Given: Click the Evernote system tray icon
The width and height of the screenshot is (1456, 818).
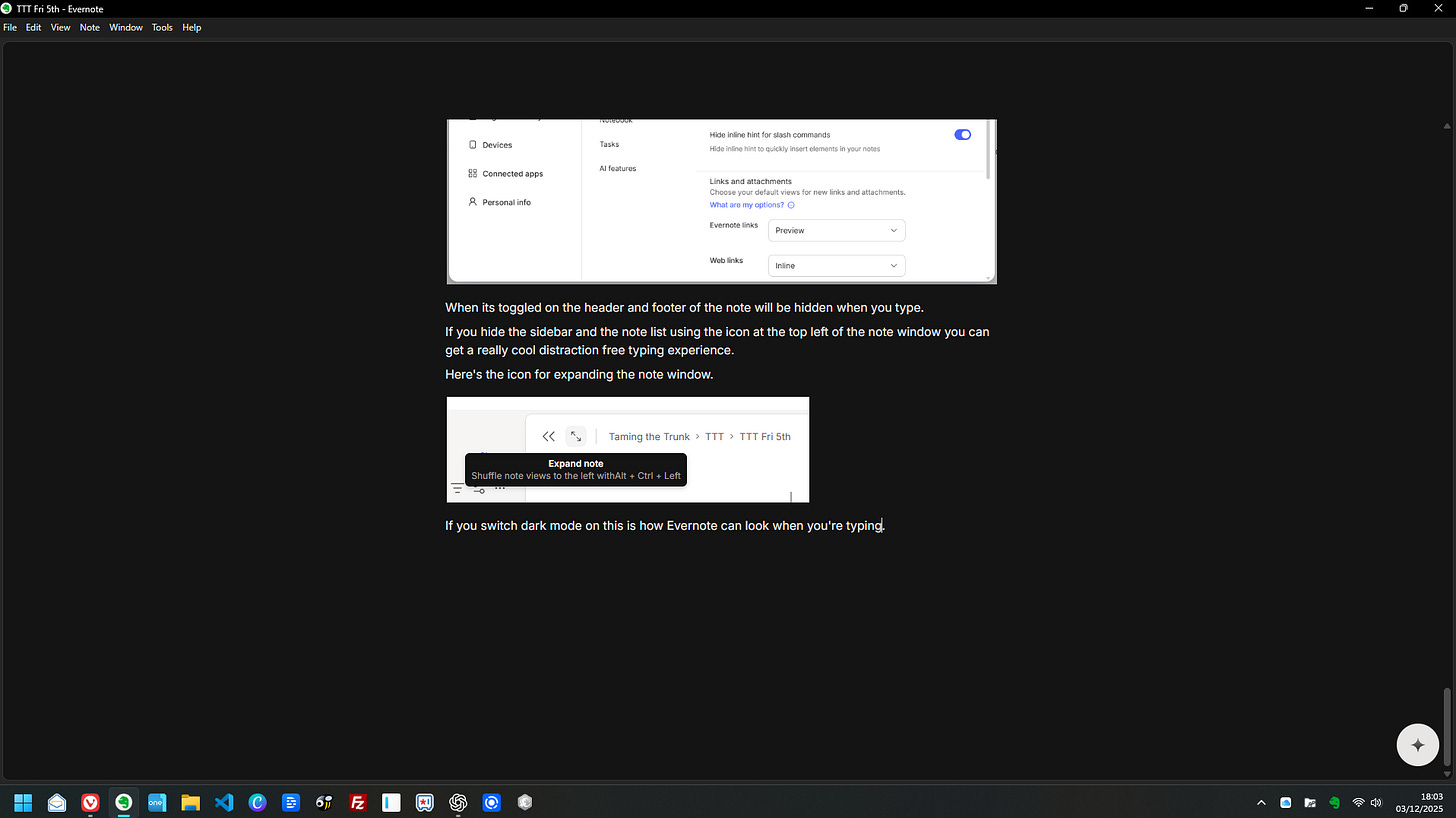Looking at the screenshot, I should click(x=1334, y=802).
